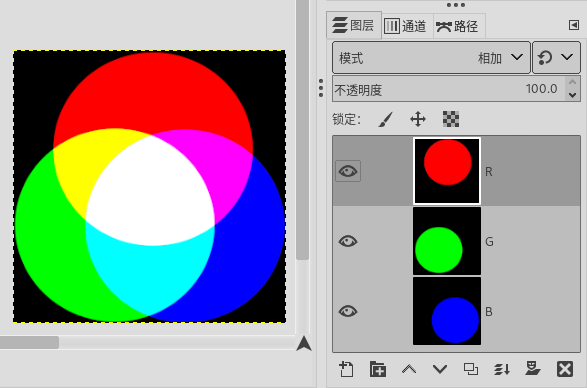The image size is (587, 388).
Task: Decrease opacity with the down arrow
Action: (x=572, y=95)
